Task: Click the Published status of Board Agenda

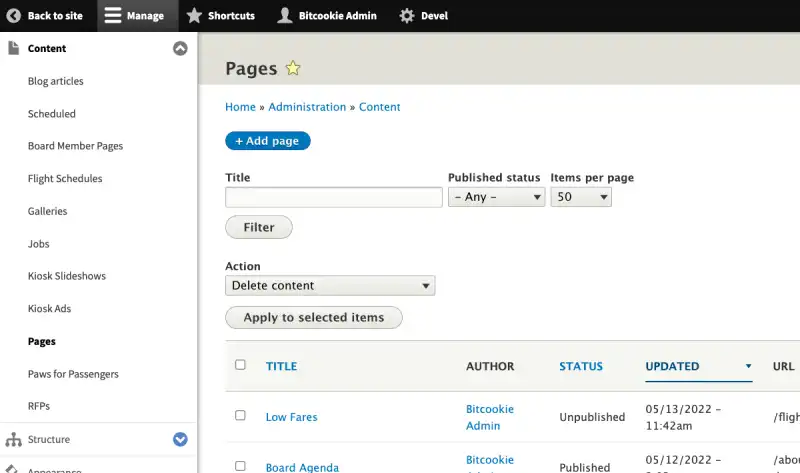Action: tap(585, 467)
